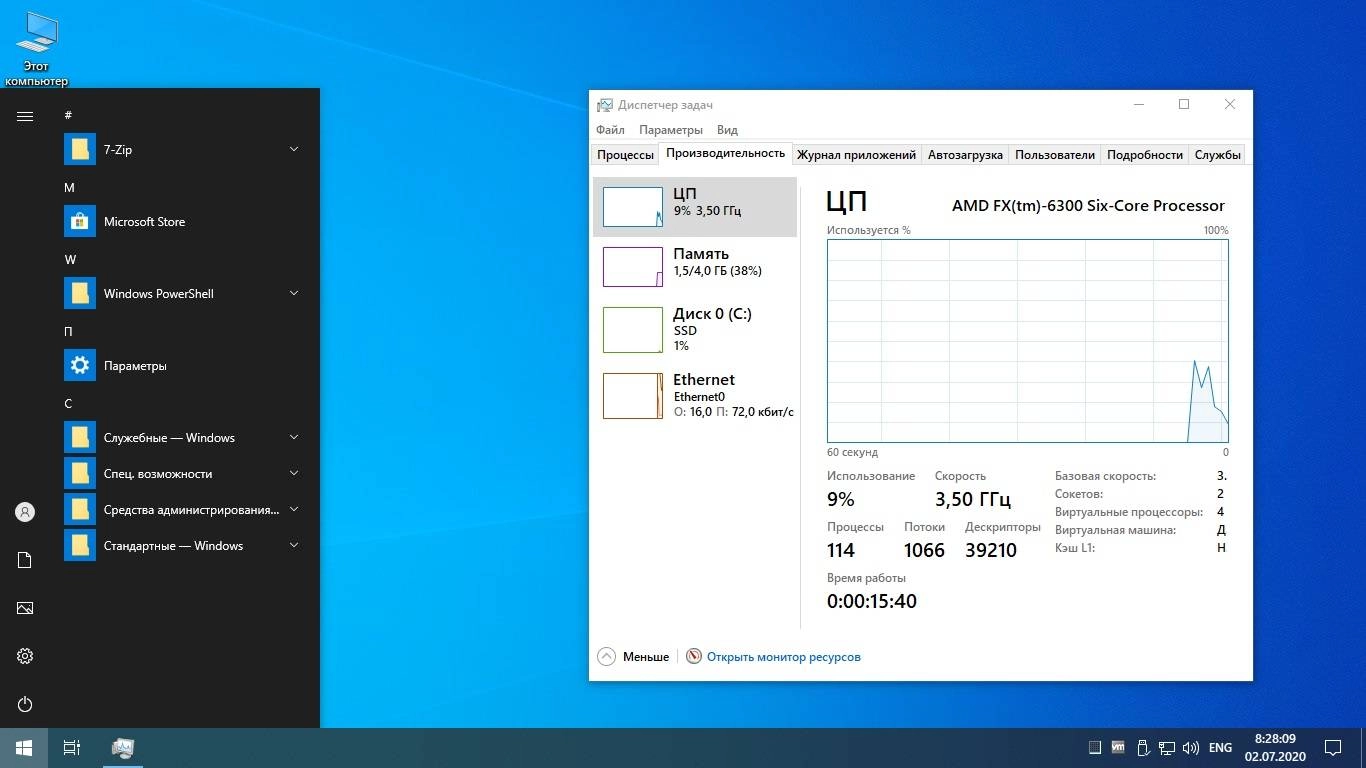The height and width of the screenshot is (768, 1366).
Task: Open the Windows PowerShell folder icon
Action: click(80, 293)
